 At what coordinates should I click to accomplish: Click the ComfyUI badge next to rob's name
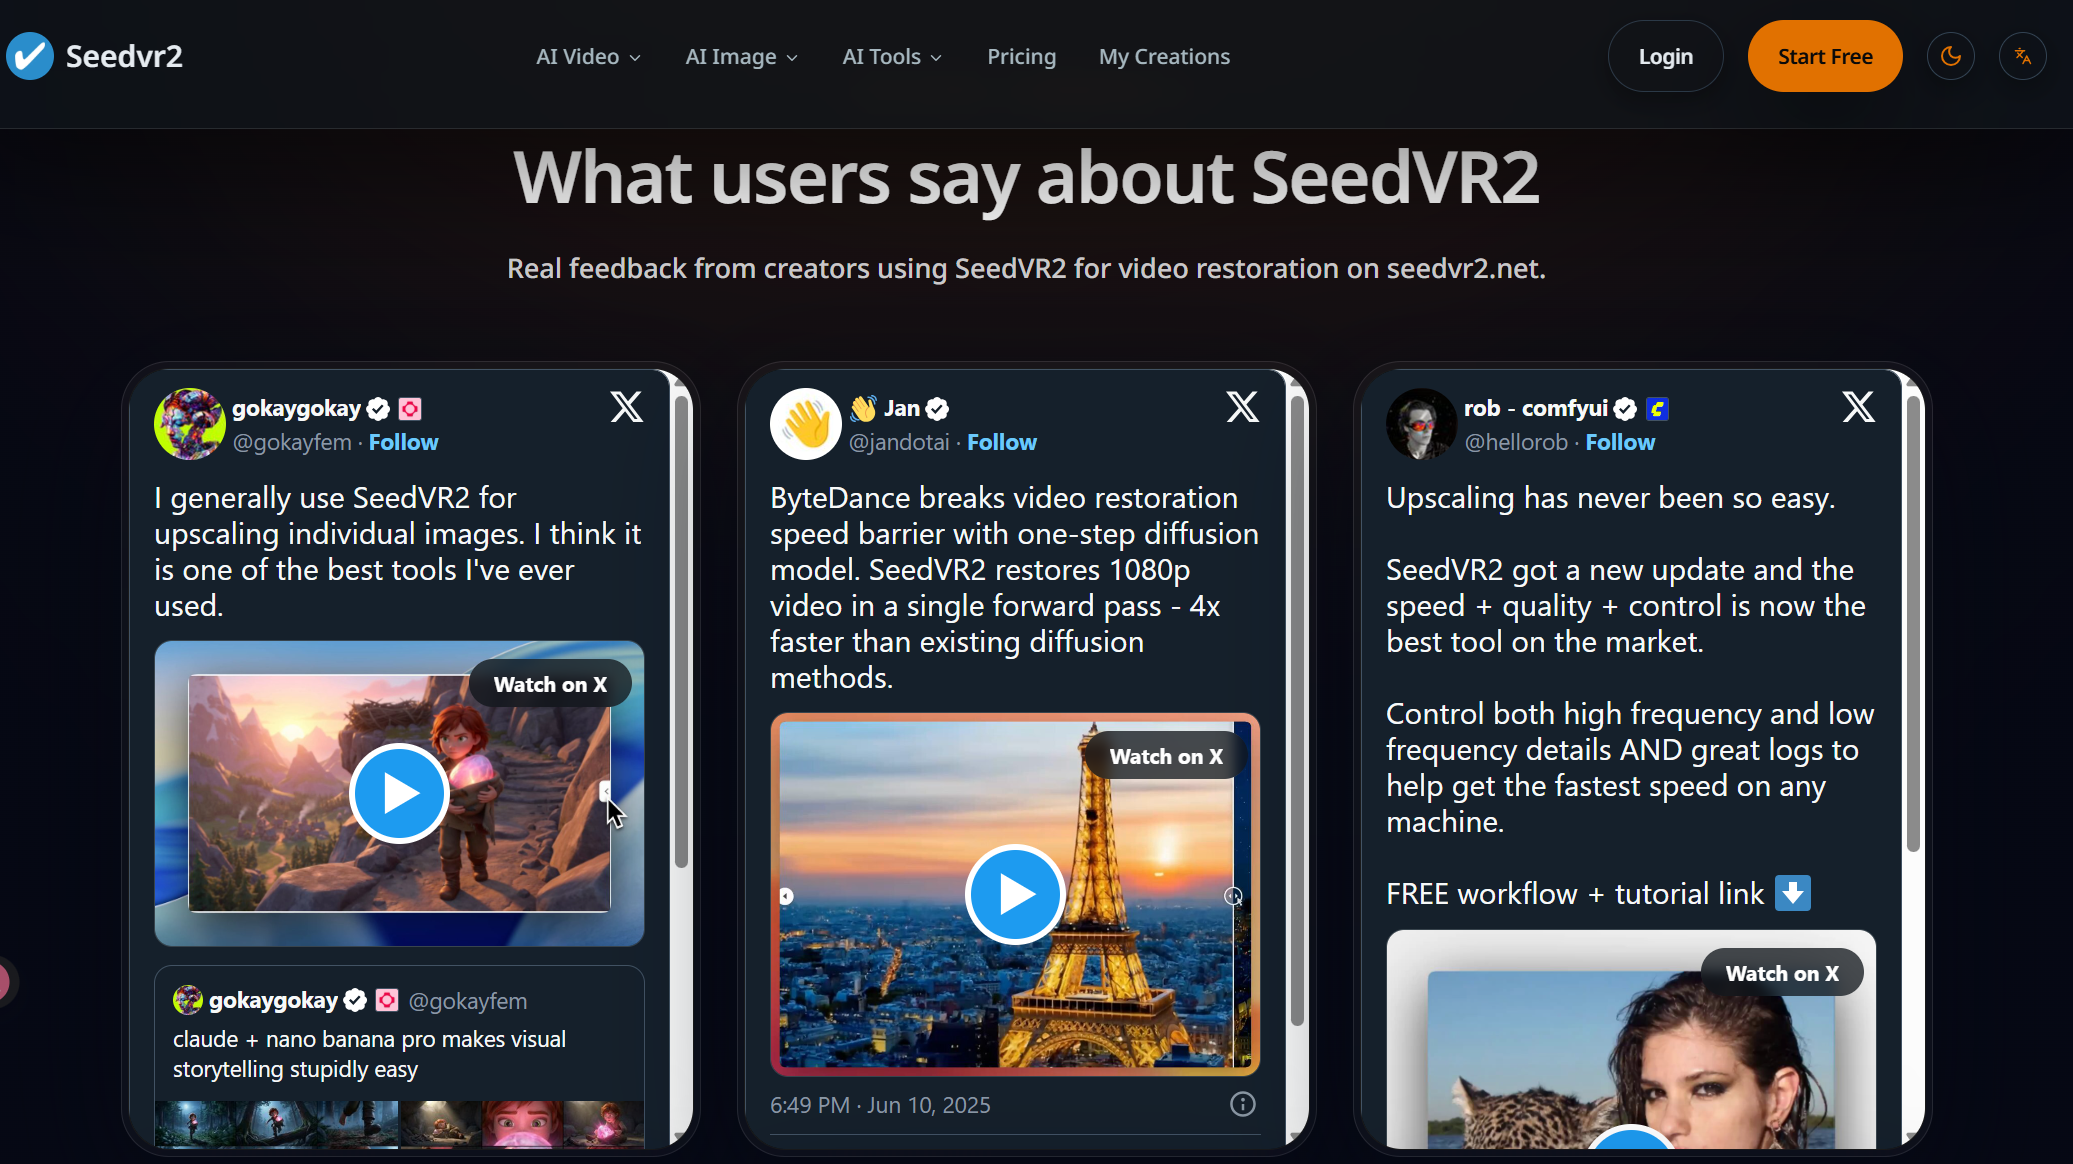tap(1658, 408)
